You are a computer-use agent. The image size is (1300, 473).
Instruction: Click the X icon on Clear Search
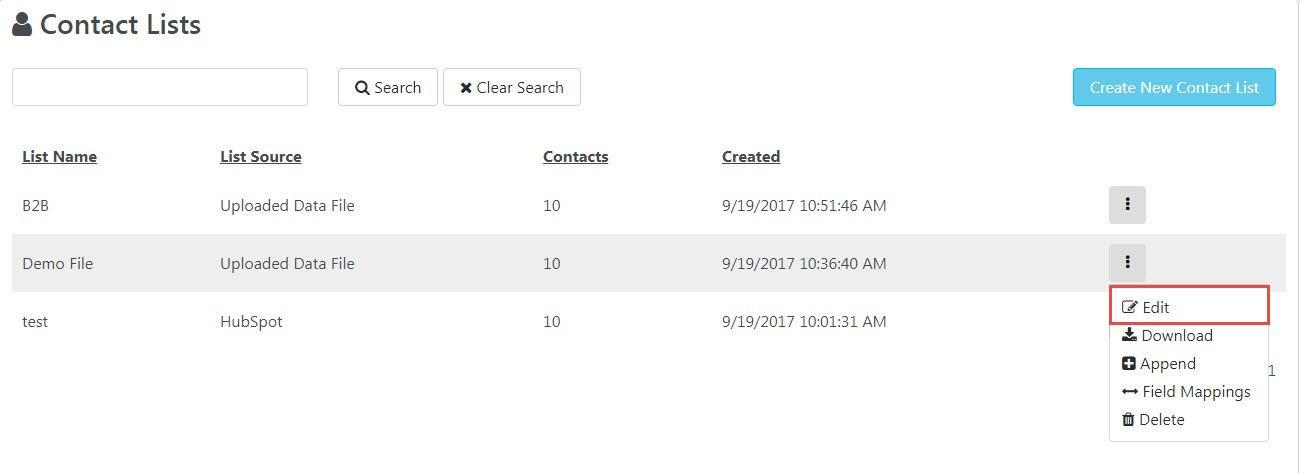pos(465,88)
